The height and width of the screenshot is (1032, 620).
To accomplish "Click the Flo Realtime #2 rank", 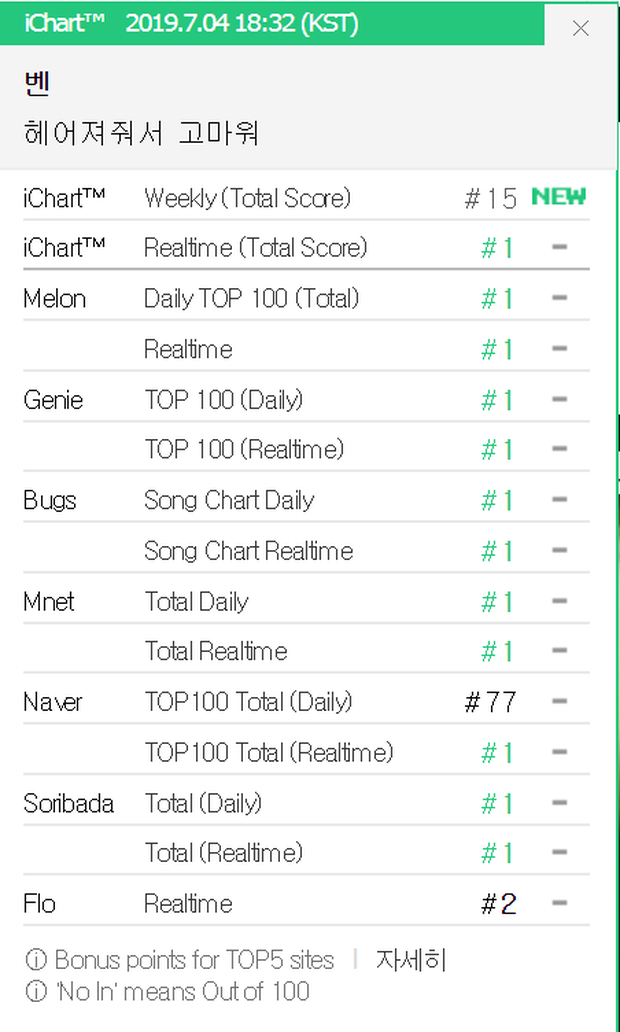I will (498, 904).
